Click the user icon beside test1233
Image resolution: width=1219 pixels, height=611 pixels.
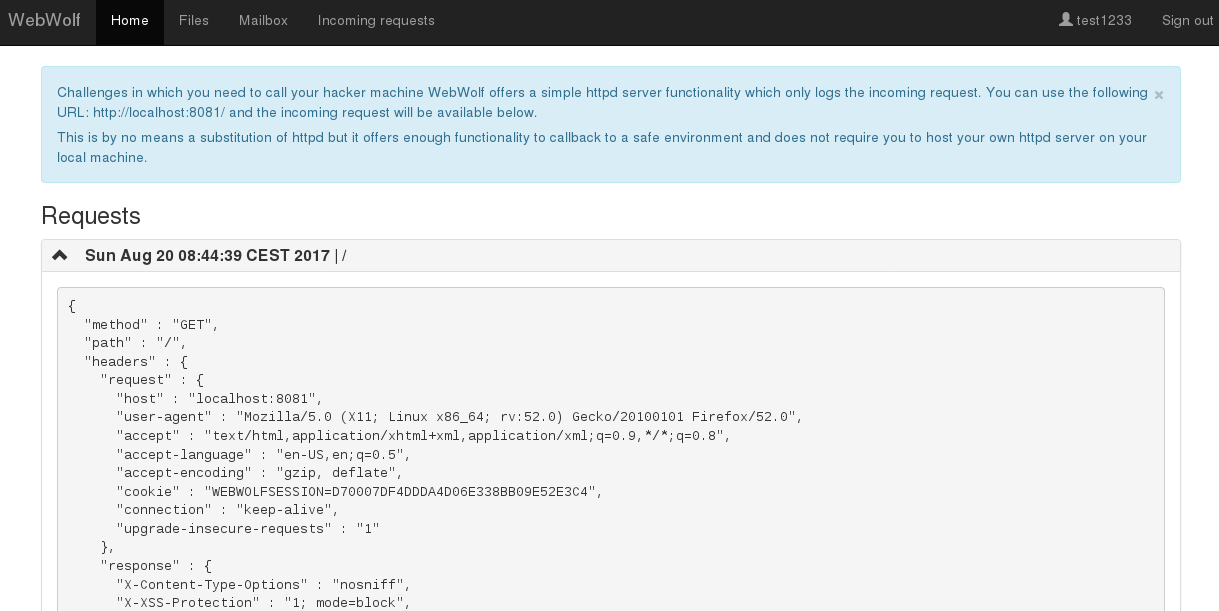coord(1066,20)
